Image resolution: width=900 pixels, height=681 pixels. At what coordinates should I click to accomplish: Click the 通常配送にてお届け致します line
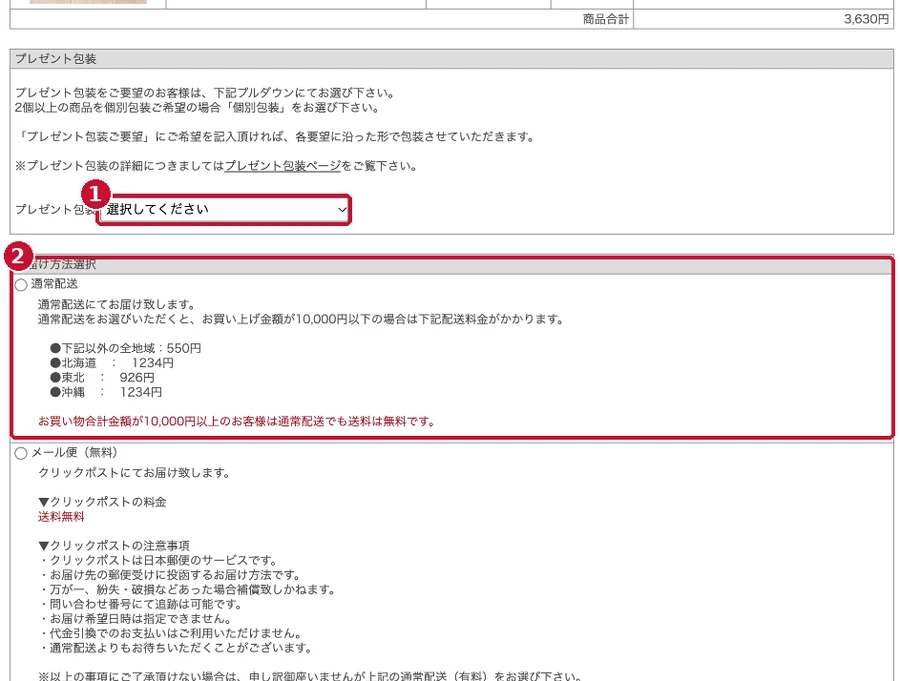point(117,304)
